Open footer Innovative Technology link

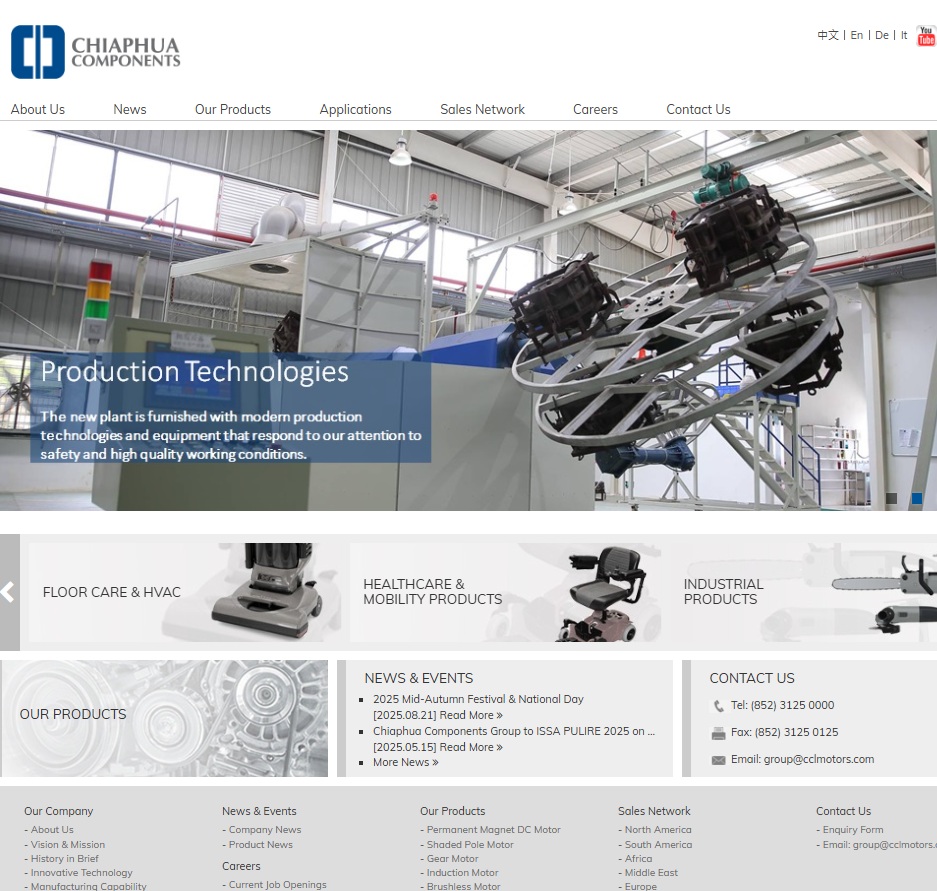[81, 873]
